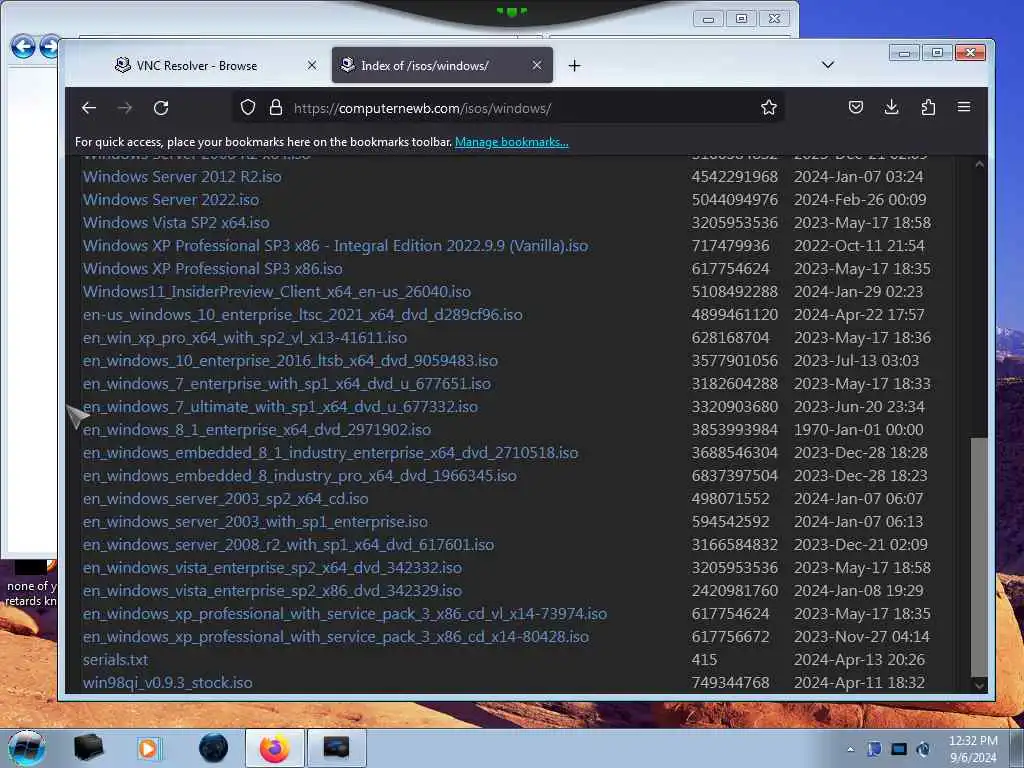Download win98qi_v0.9.3_stock.iso

[x=168, y=682]
